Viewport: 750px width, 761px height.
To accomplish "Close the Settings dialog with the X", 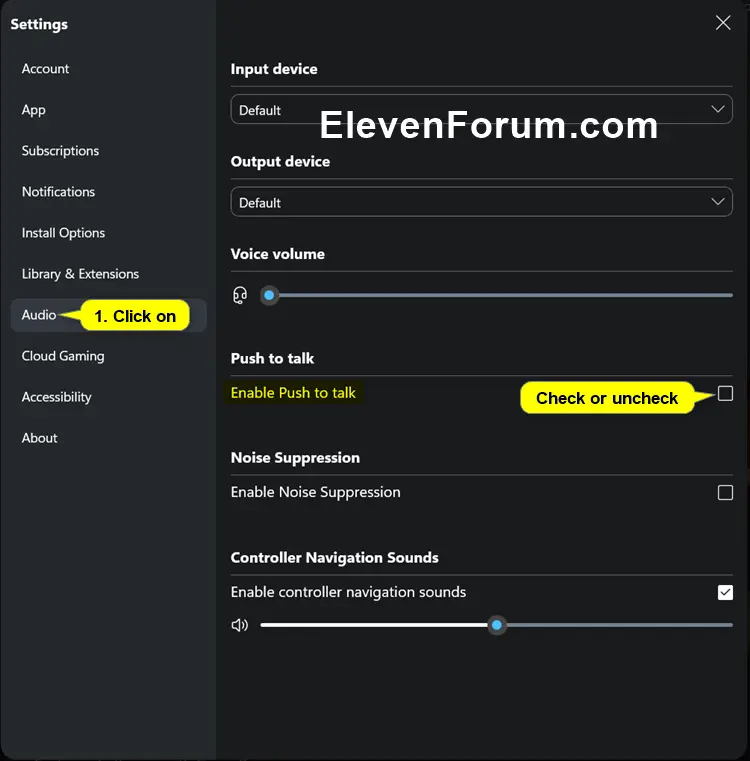I will pos(723,22).
